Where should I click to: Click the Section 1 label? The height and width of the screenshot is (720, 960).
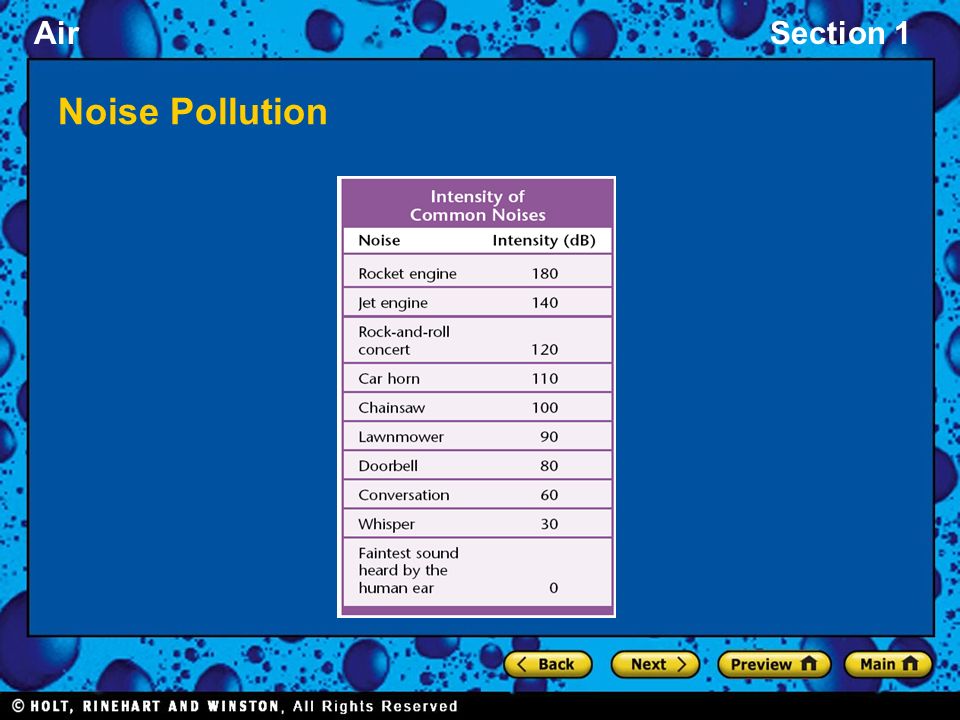pyautogui.click(x=839, y=32)
